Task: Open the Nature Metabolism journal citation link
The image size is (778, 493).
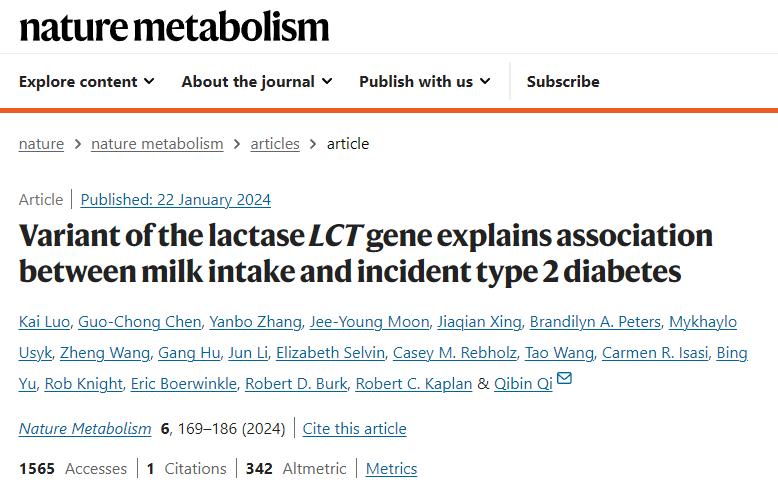Action: pyautogui.click(x=85, y=429)
